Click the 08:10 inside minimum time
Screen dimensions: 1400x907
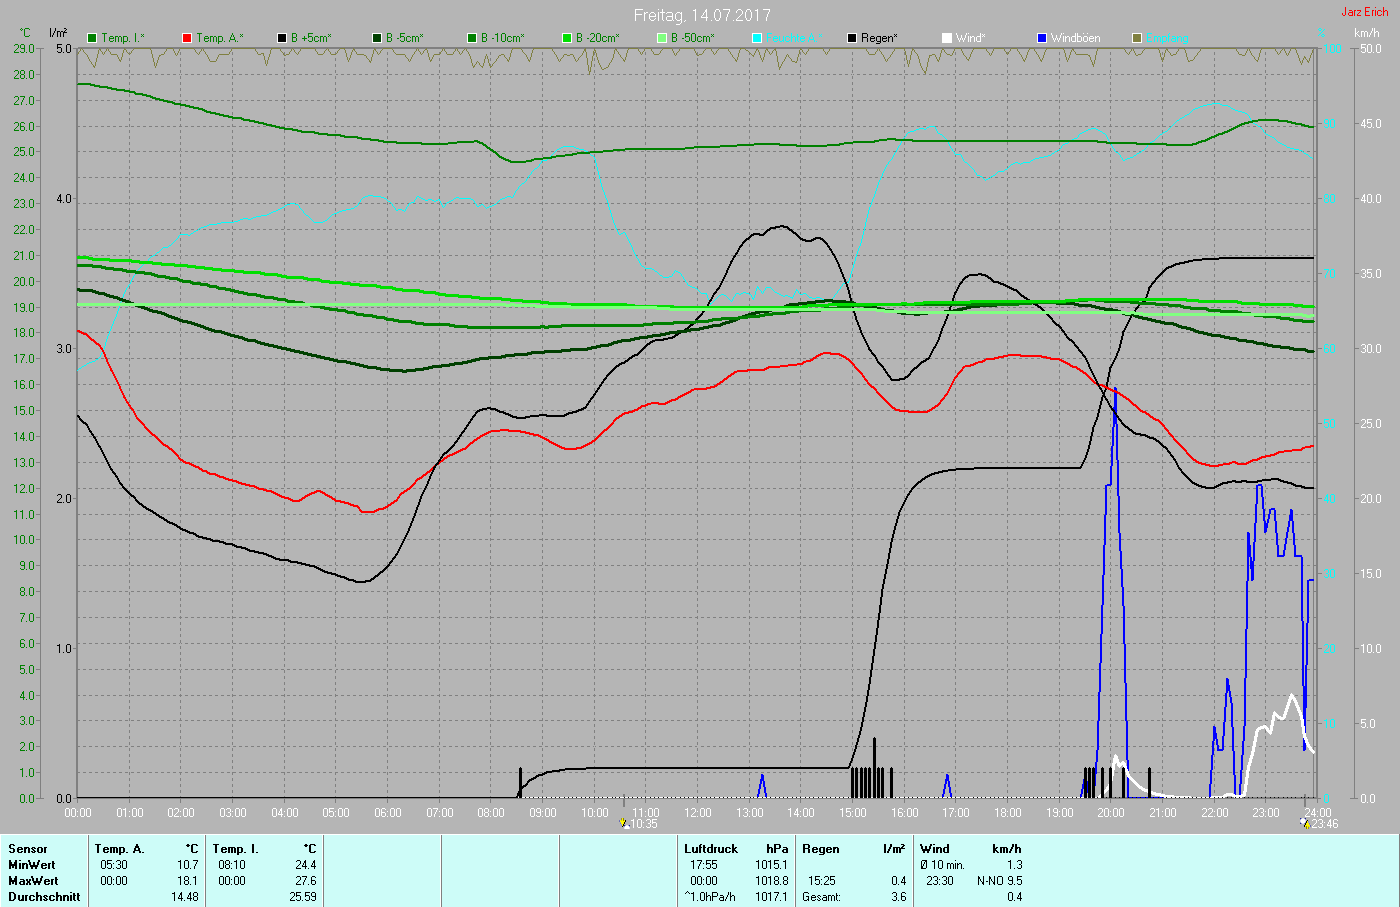pyautogui.click(x=232, y=865)
